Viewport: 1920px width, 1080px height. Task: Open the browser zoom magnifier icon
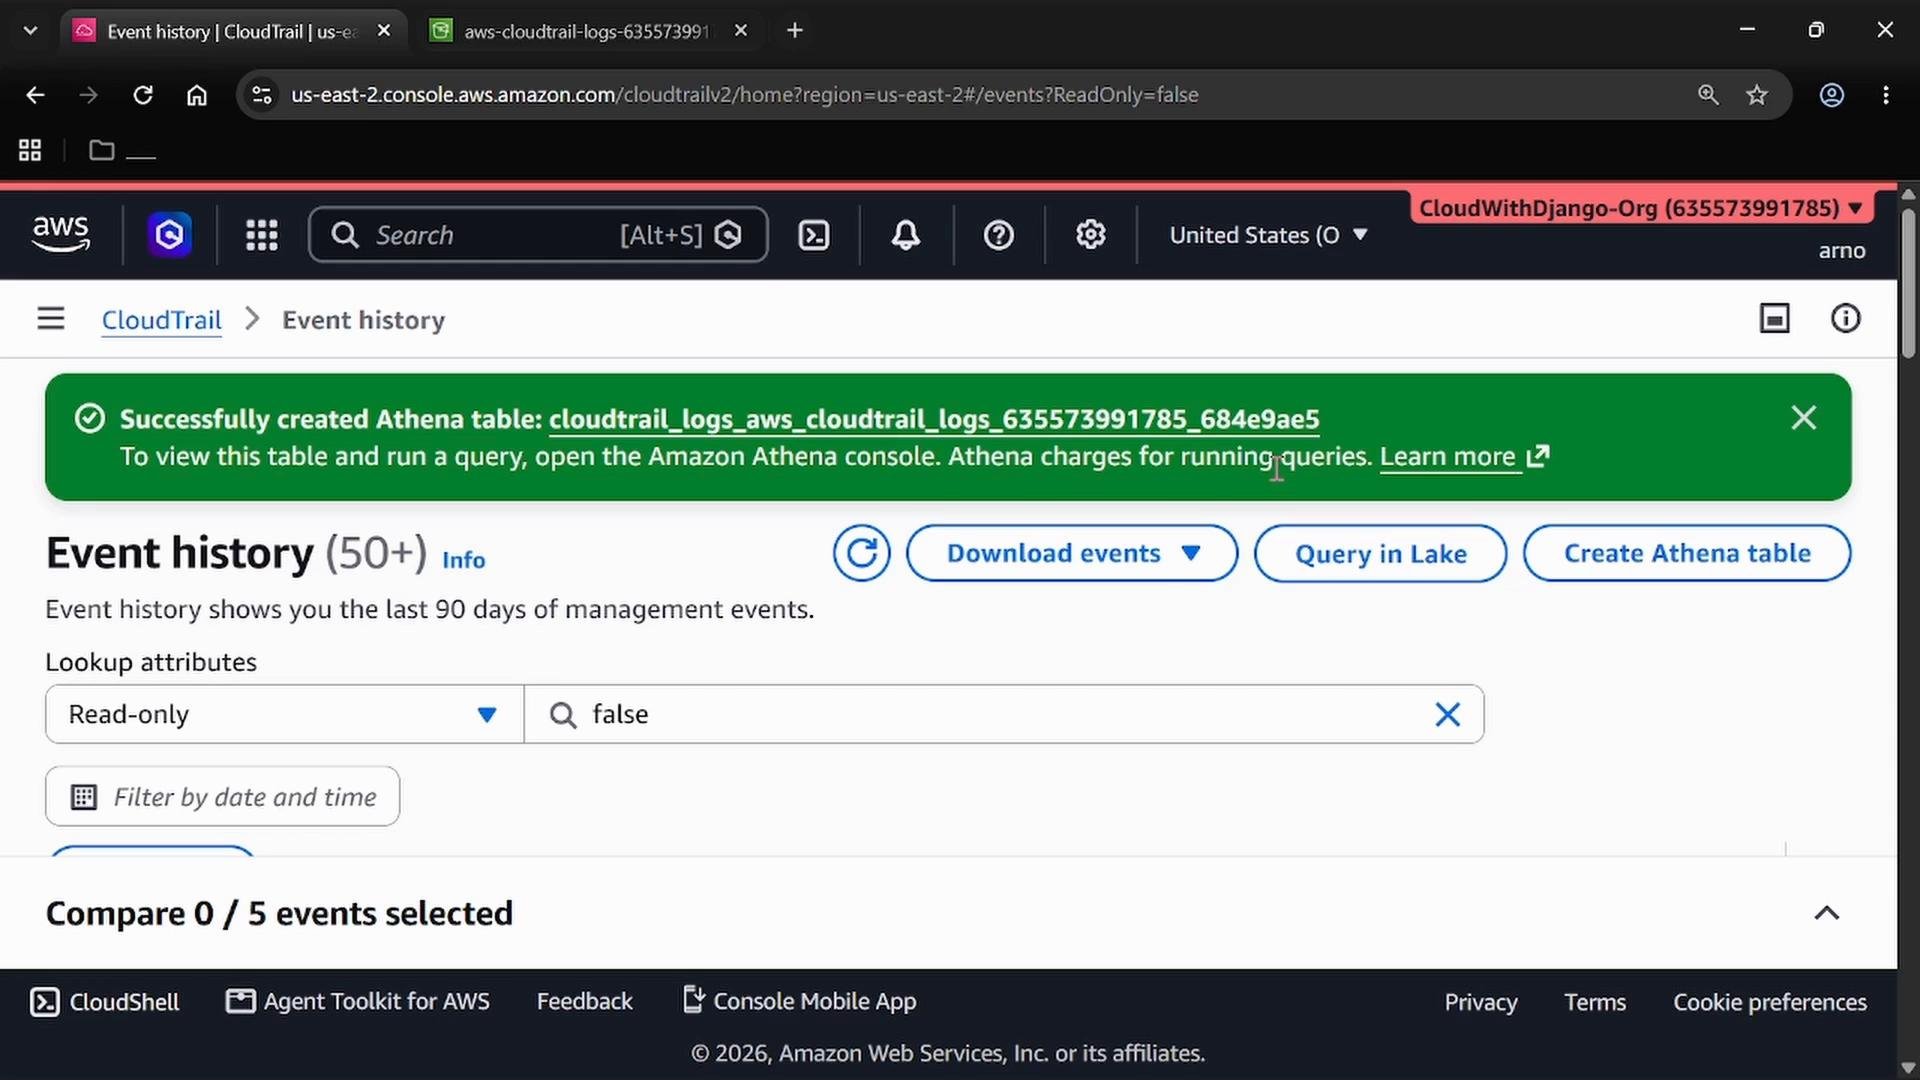(1708, 95)
